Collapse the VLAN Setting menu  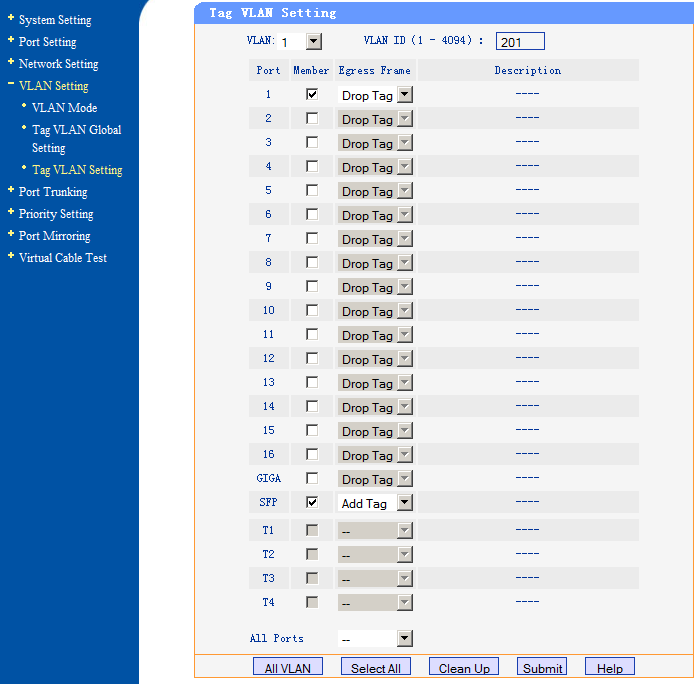pyautogui.click(x=53, y=85)
